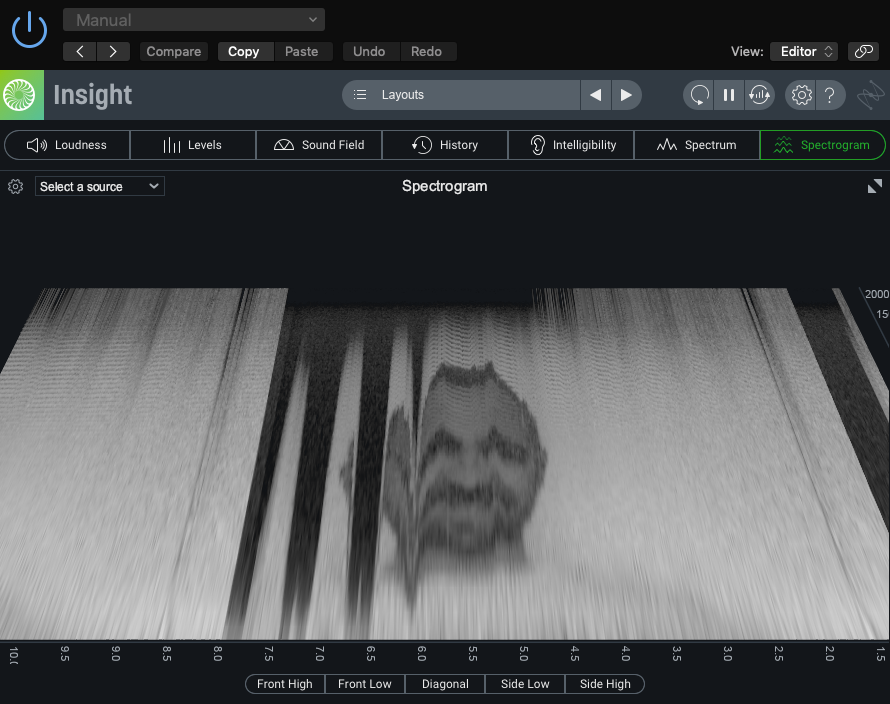The image size is (890, 704).
Task: Go to the next layout arrow
Action: point(626,95)
